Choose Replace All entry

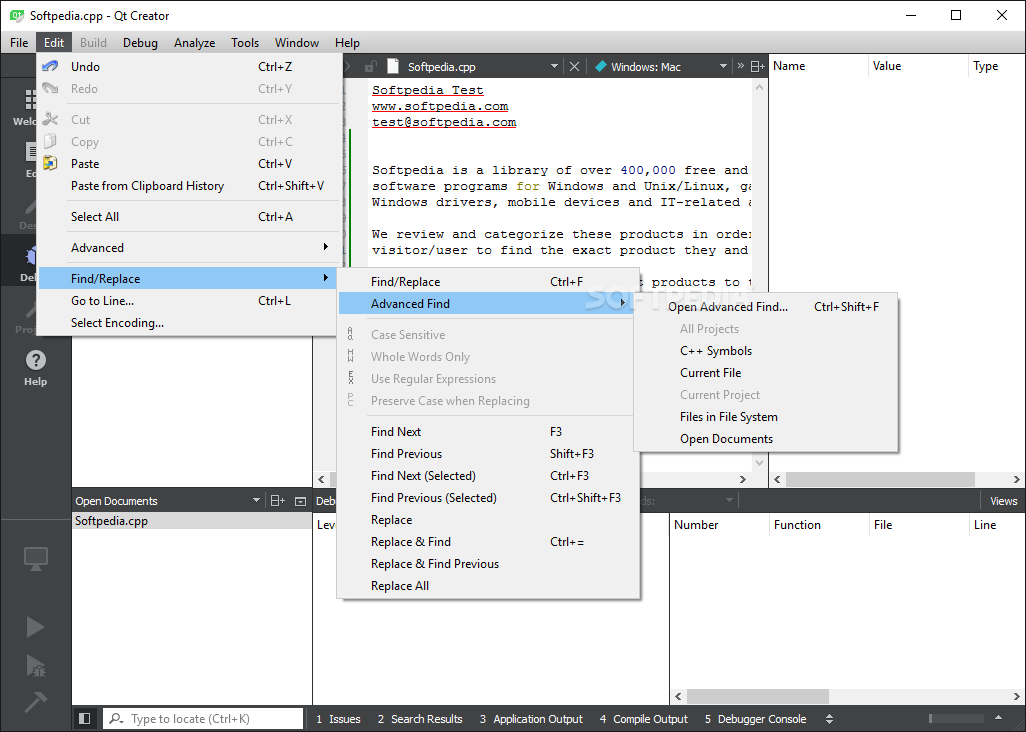coord(486,586)
